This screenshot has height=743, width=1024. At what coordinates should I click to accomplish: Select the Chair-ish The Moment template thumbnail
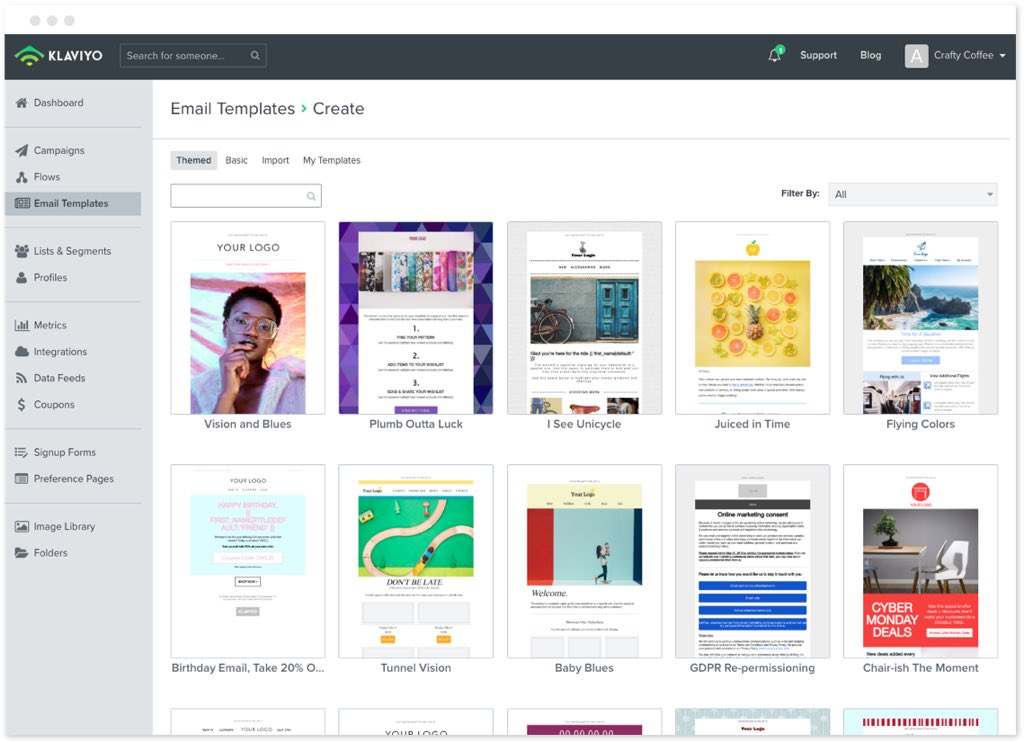pyautogui.click(x=920, y=561)
